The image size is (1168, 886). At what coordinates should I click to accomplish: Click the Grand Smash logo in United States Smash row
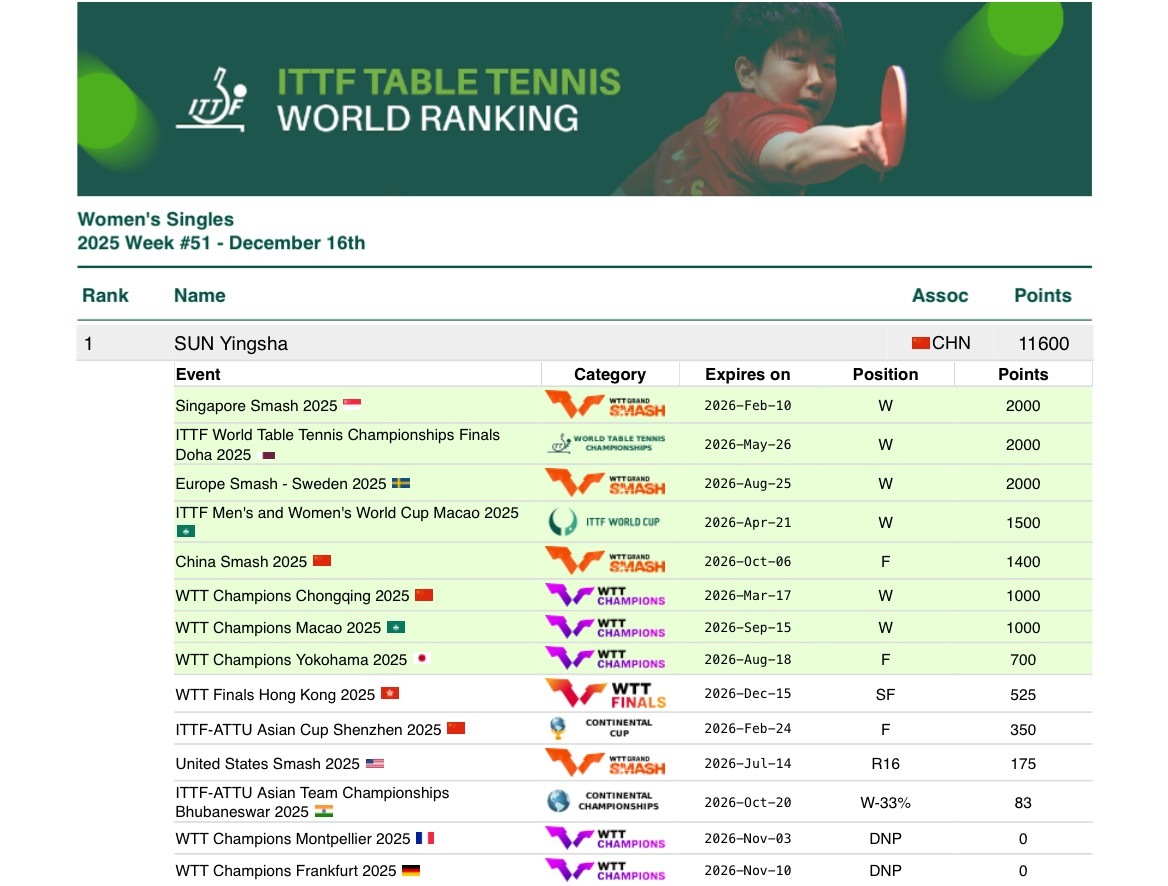[x=605, y=763]
